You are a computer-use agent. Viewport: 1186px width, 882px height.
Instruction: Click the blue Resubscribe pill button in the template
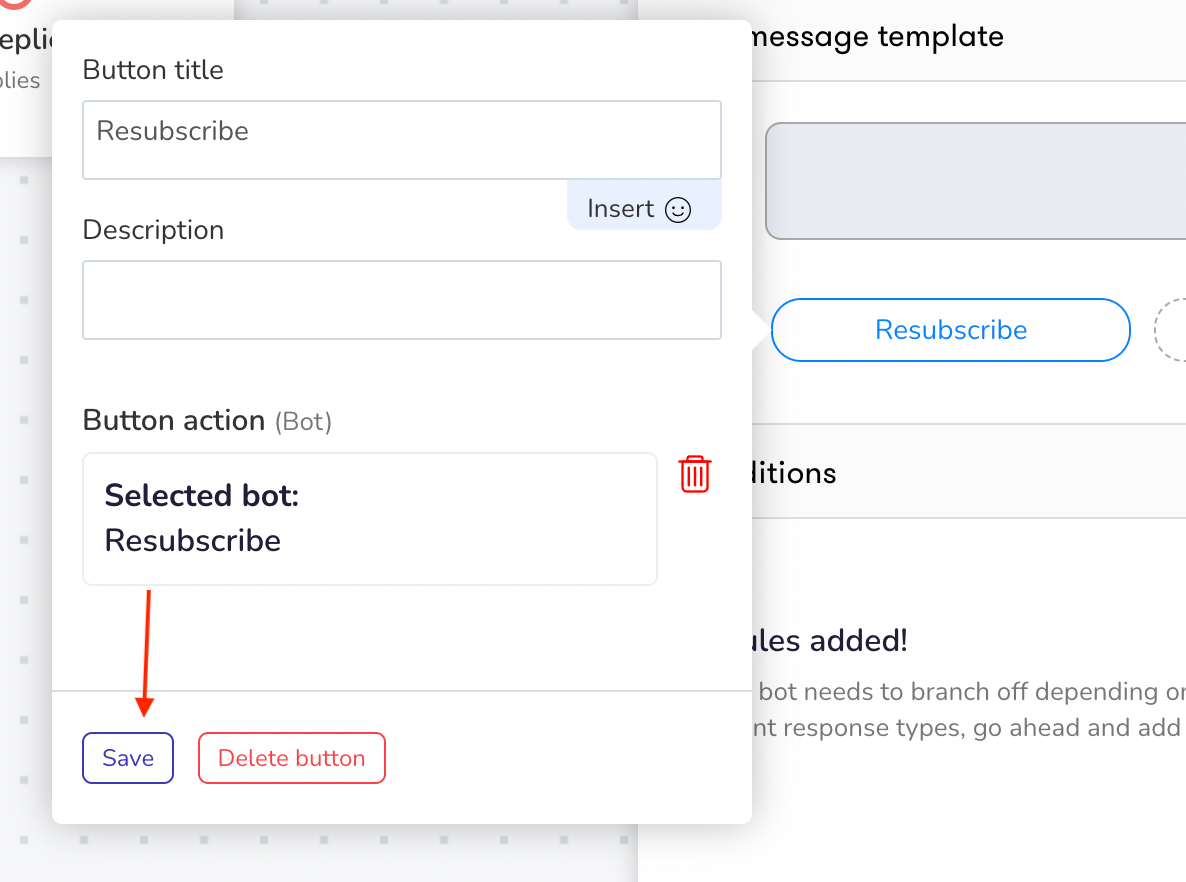tap(951, 330)
